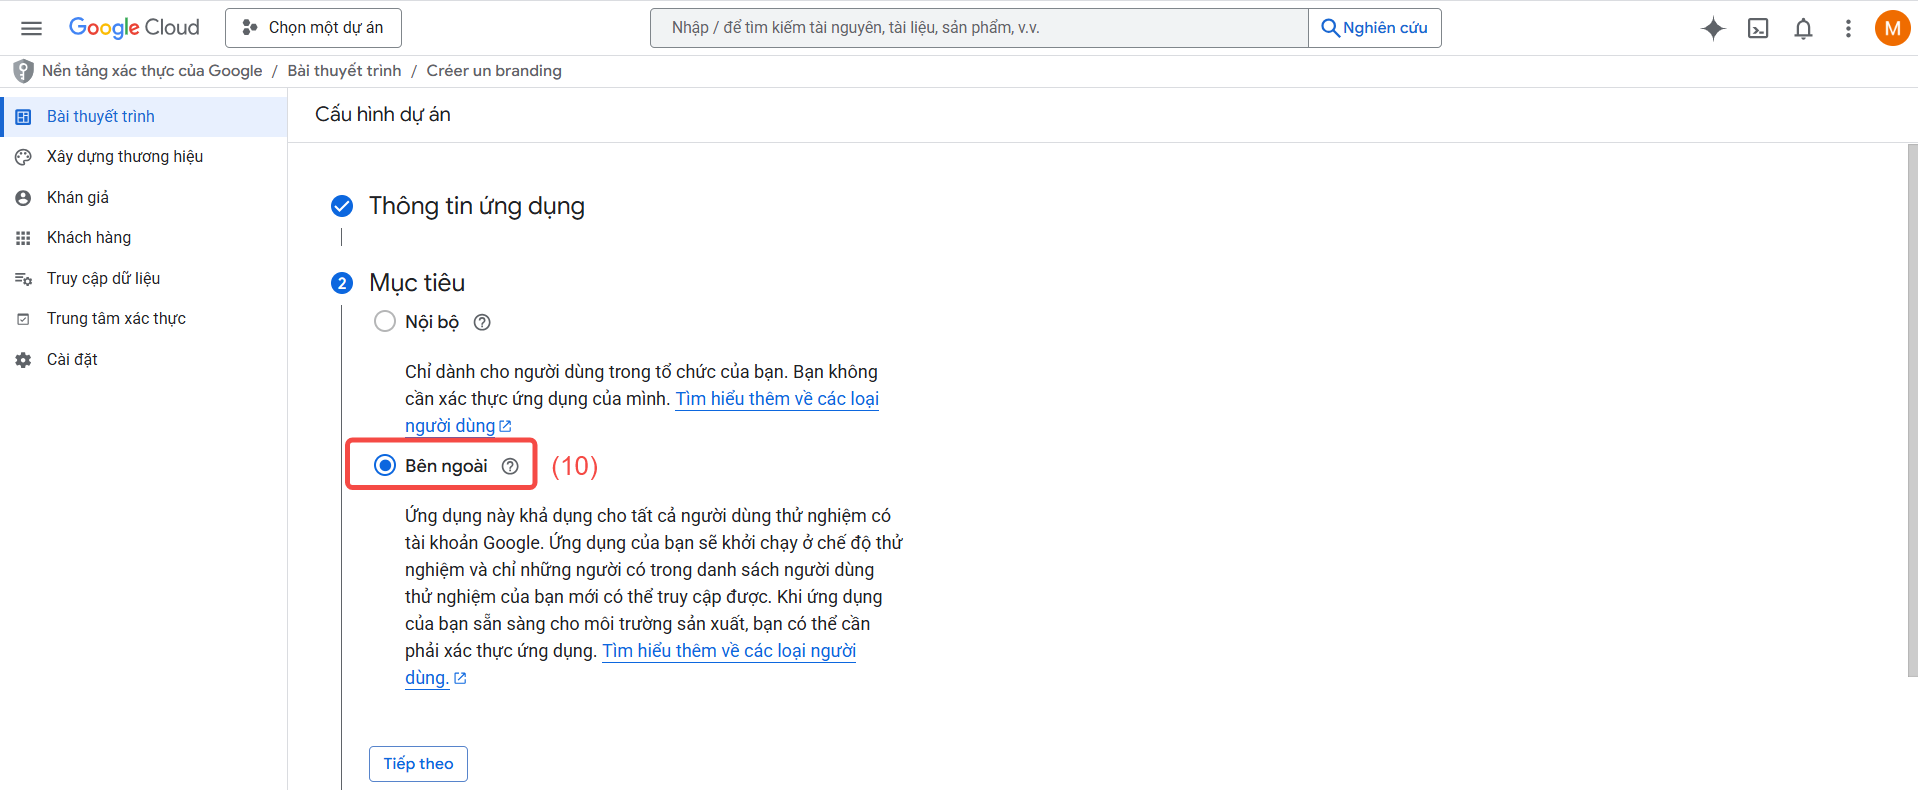Open Trung tâm xác thực in sidebar
The width and height of the screenshot is (1918, 790).
point(143,319)
